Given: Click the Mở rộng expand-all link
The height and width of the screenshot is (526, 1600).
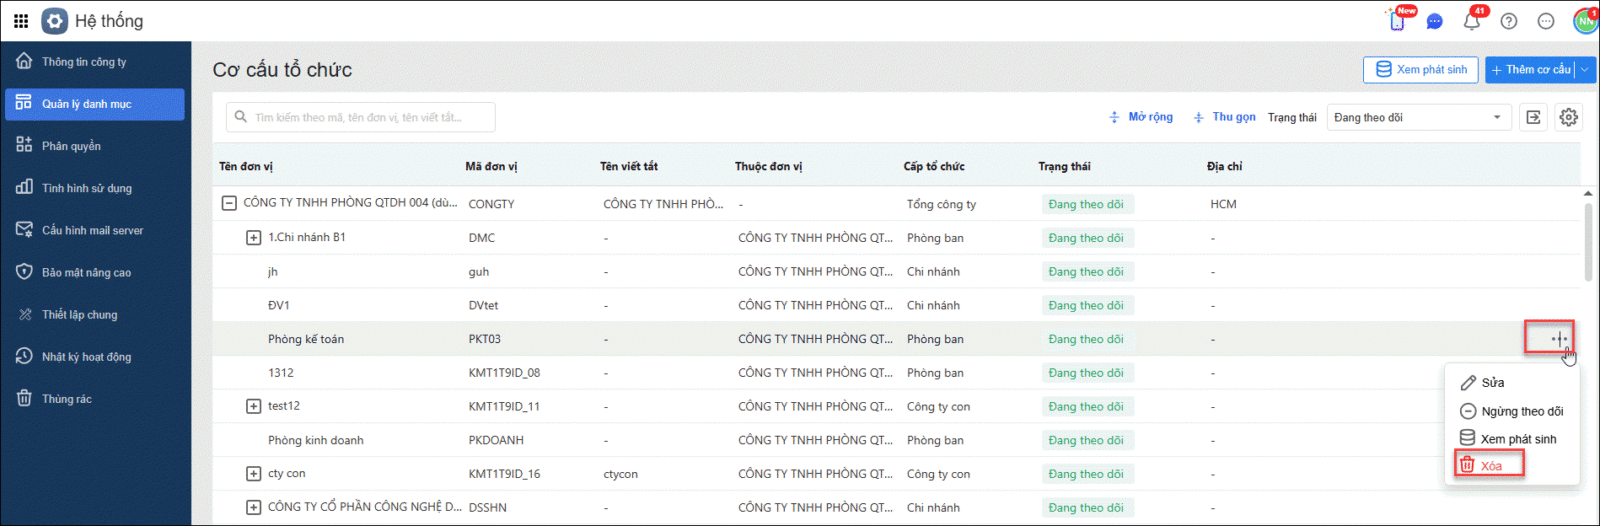Looking at the screenshot, I should pyautogui.click(x=1141, y=117).
